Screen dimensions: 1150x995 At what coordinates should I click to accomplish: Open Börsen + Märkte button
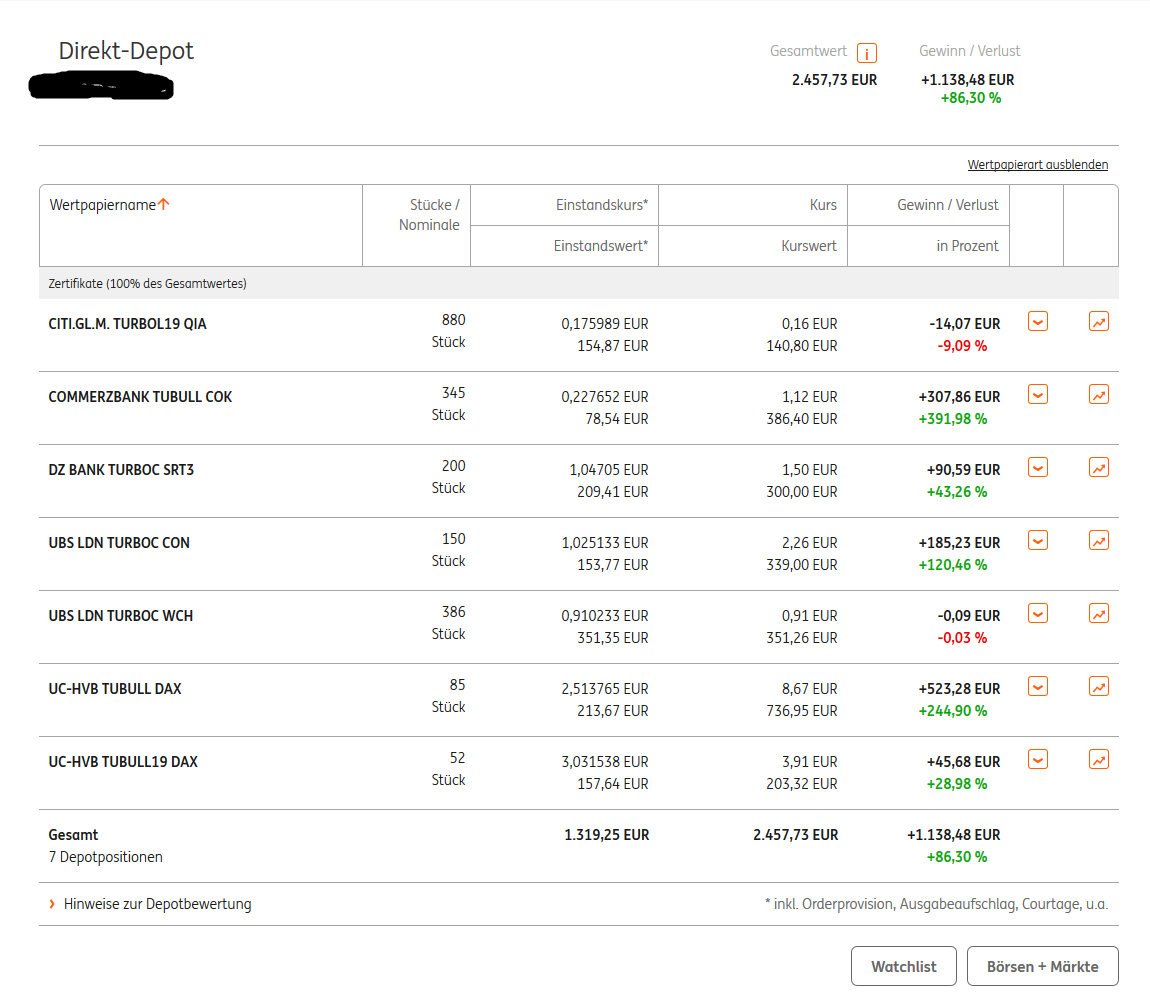1042,966
